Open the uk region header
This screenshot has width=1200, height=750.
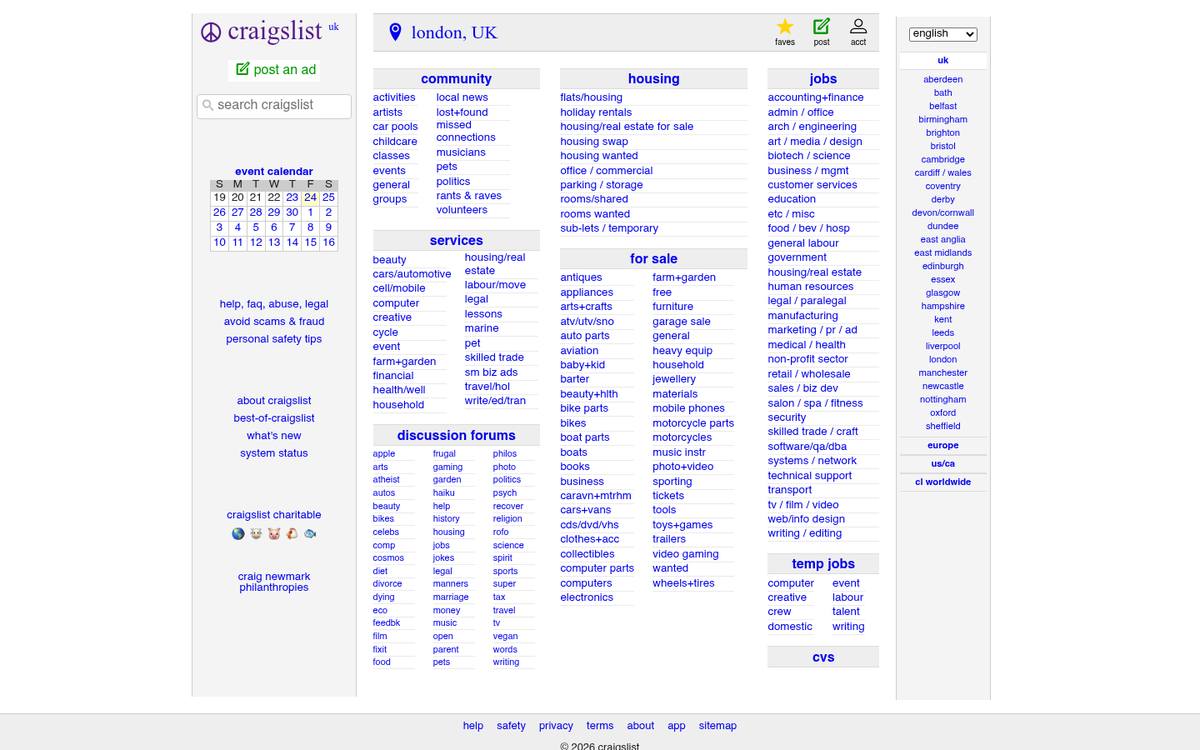click(942, 59)
